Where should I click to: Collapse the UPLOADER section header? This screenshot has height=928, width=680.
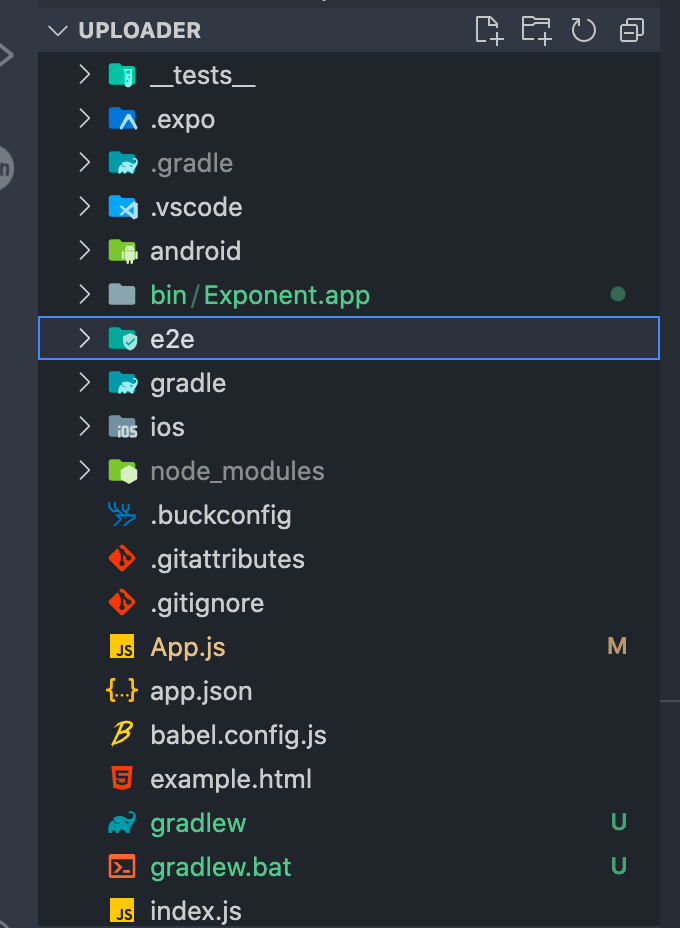click(58, 30)
